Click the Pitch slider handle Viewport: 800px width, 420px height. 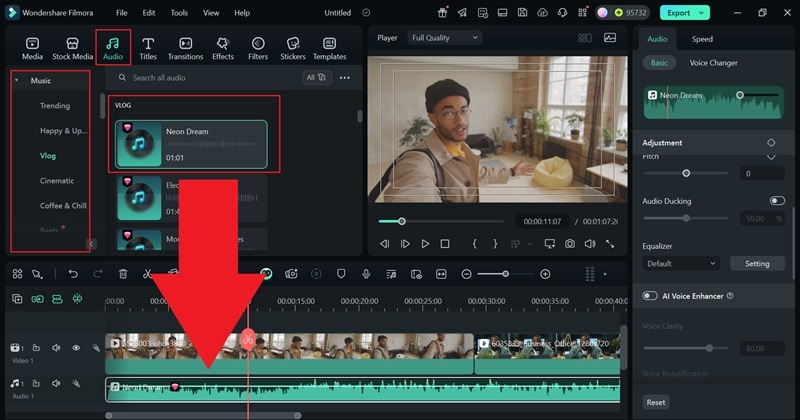click(x=686, y=173)
